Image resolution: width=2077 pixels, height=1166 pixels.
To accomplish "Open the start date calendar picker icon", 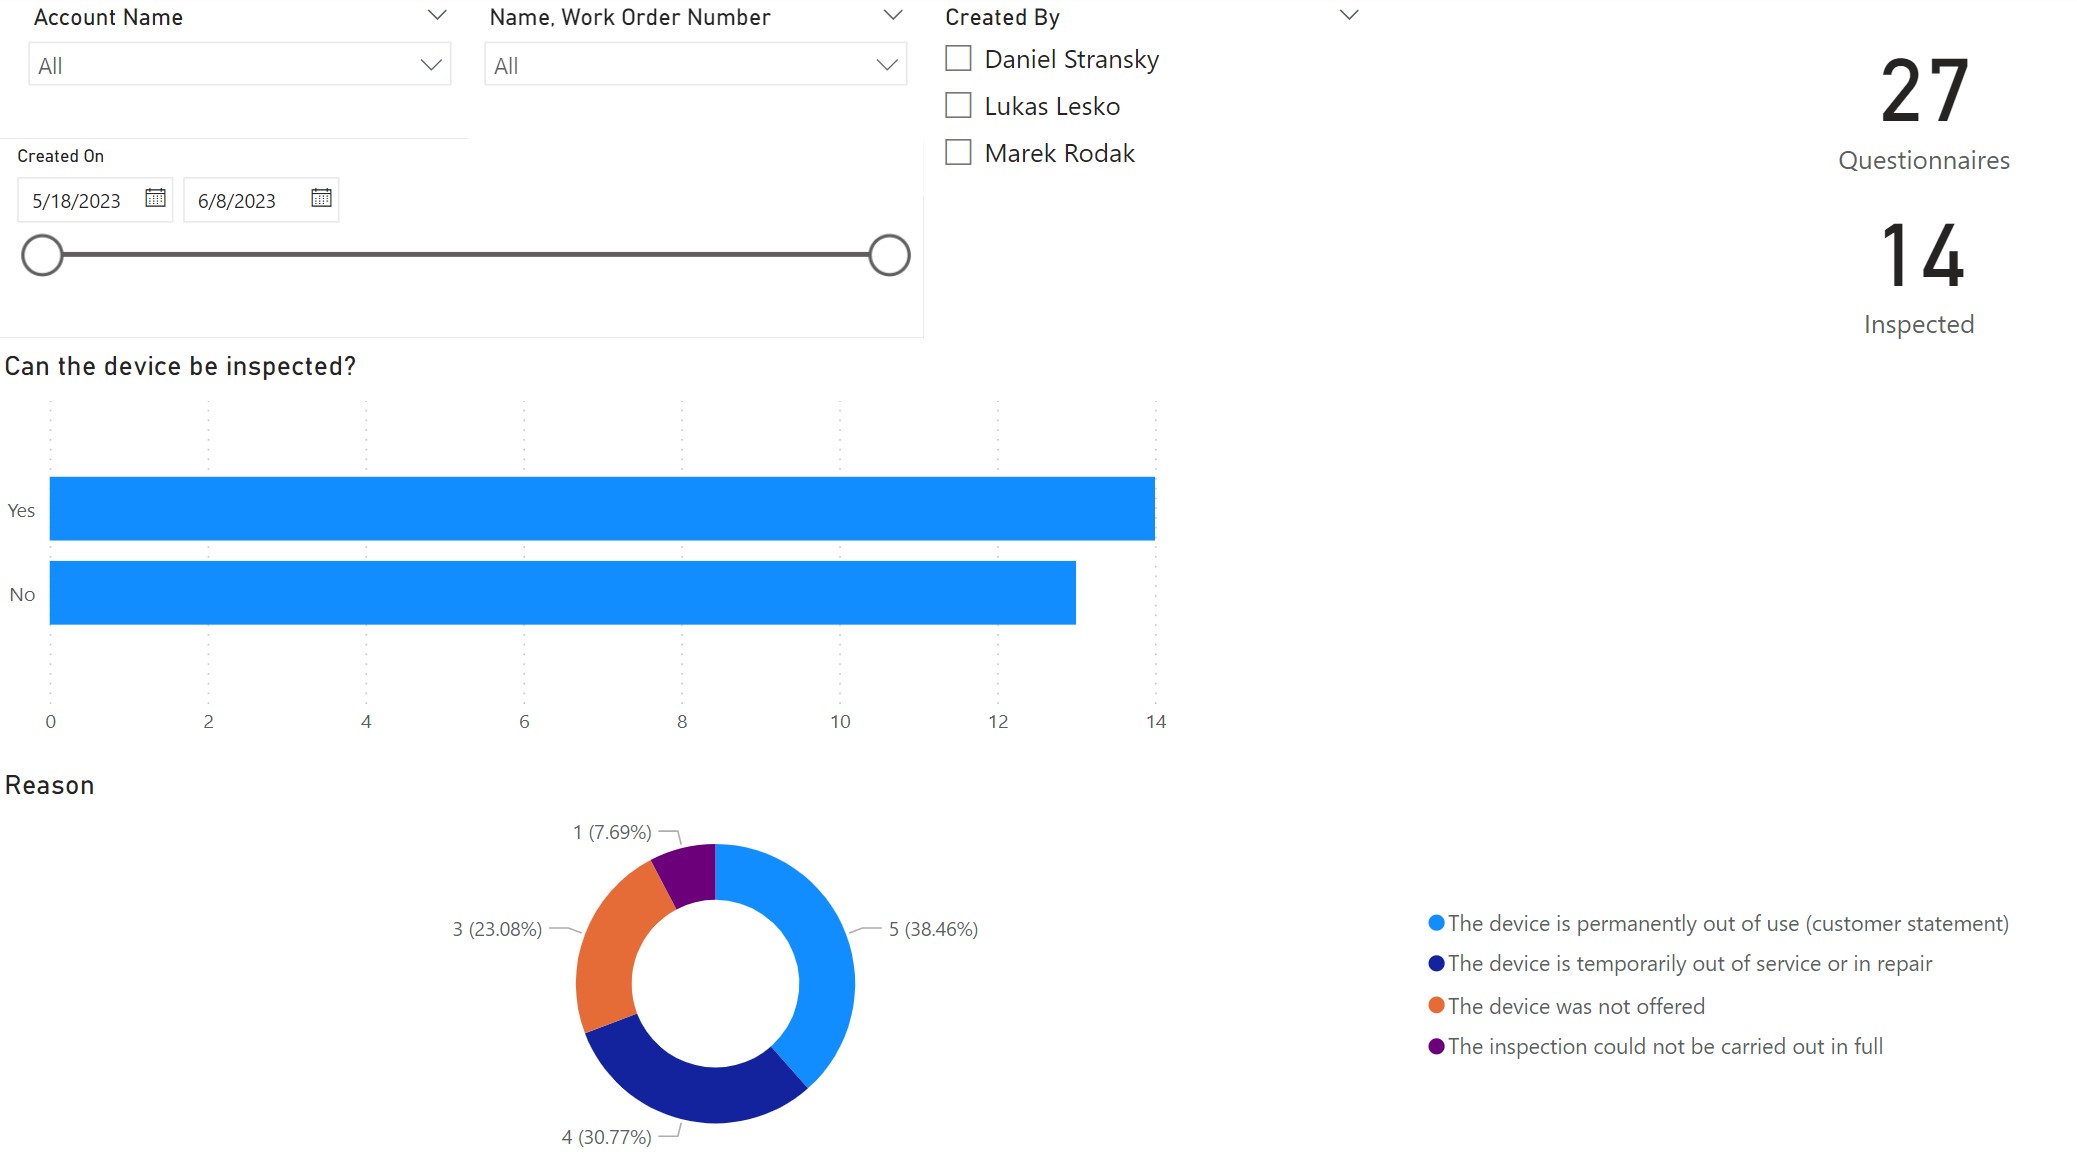I will pos(155,198).
